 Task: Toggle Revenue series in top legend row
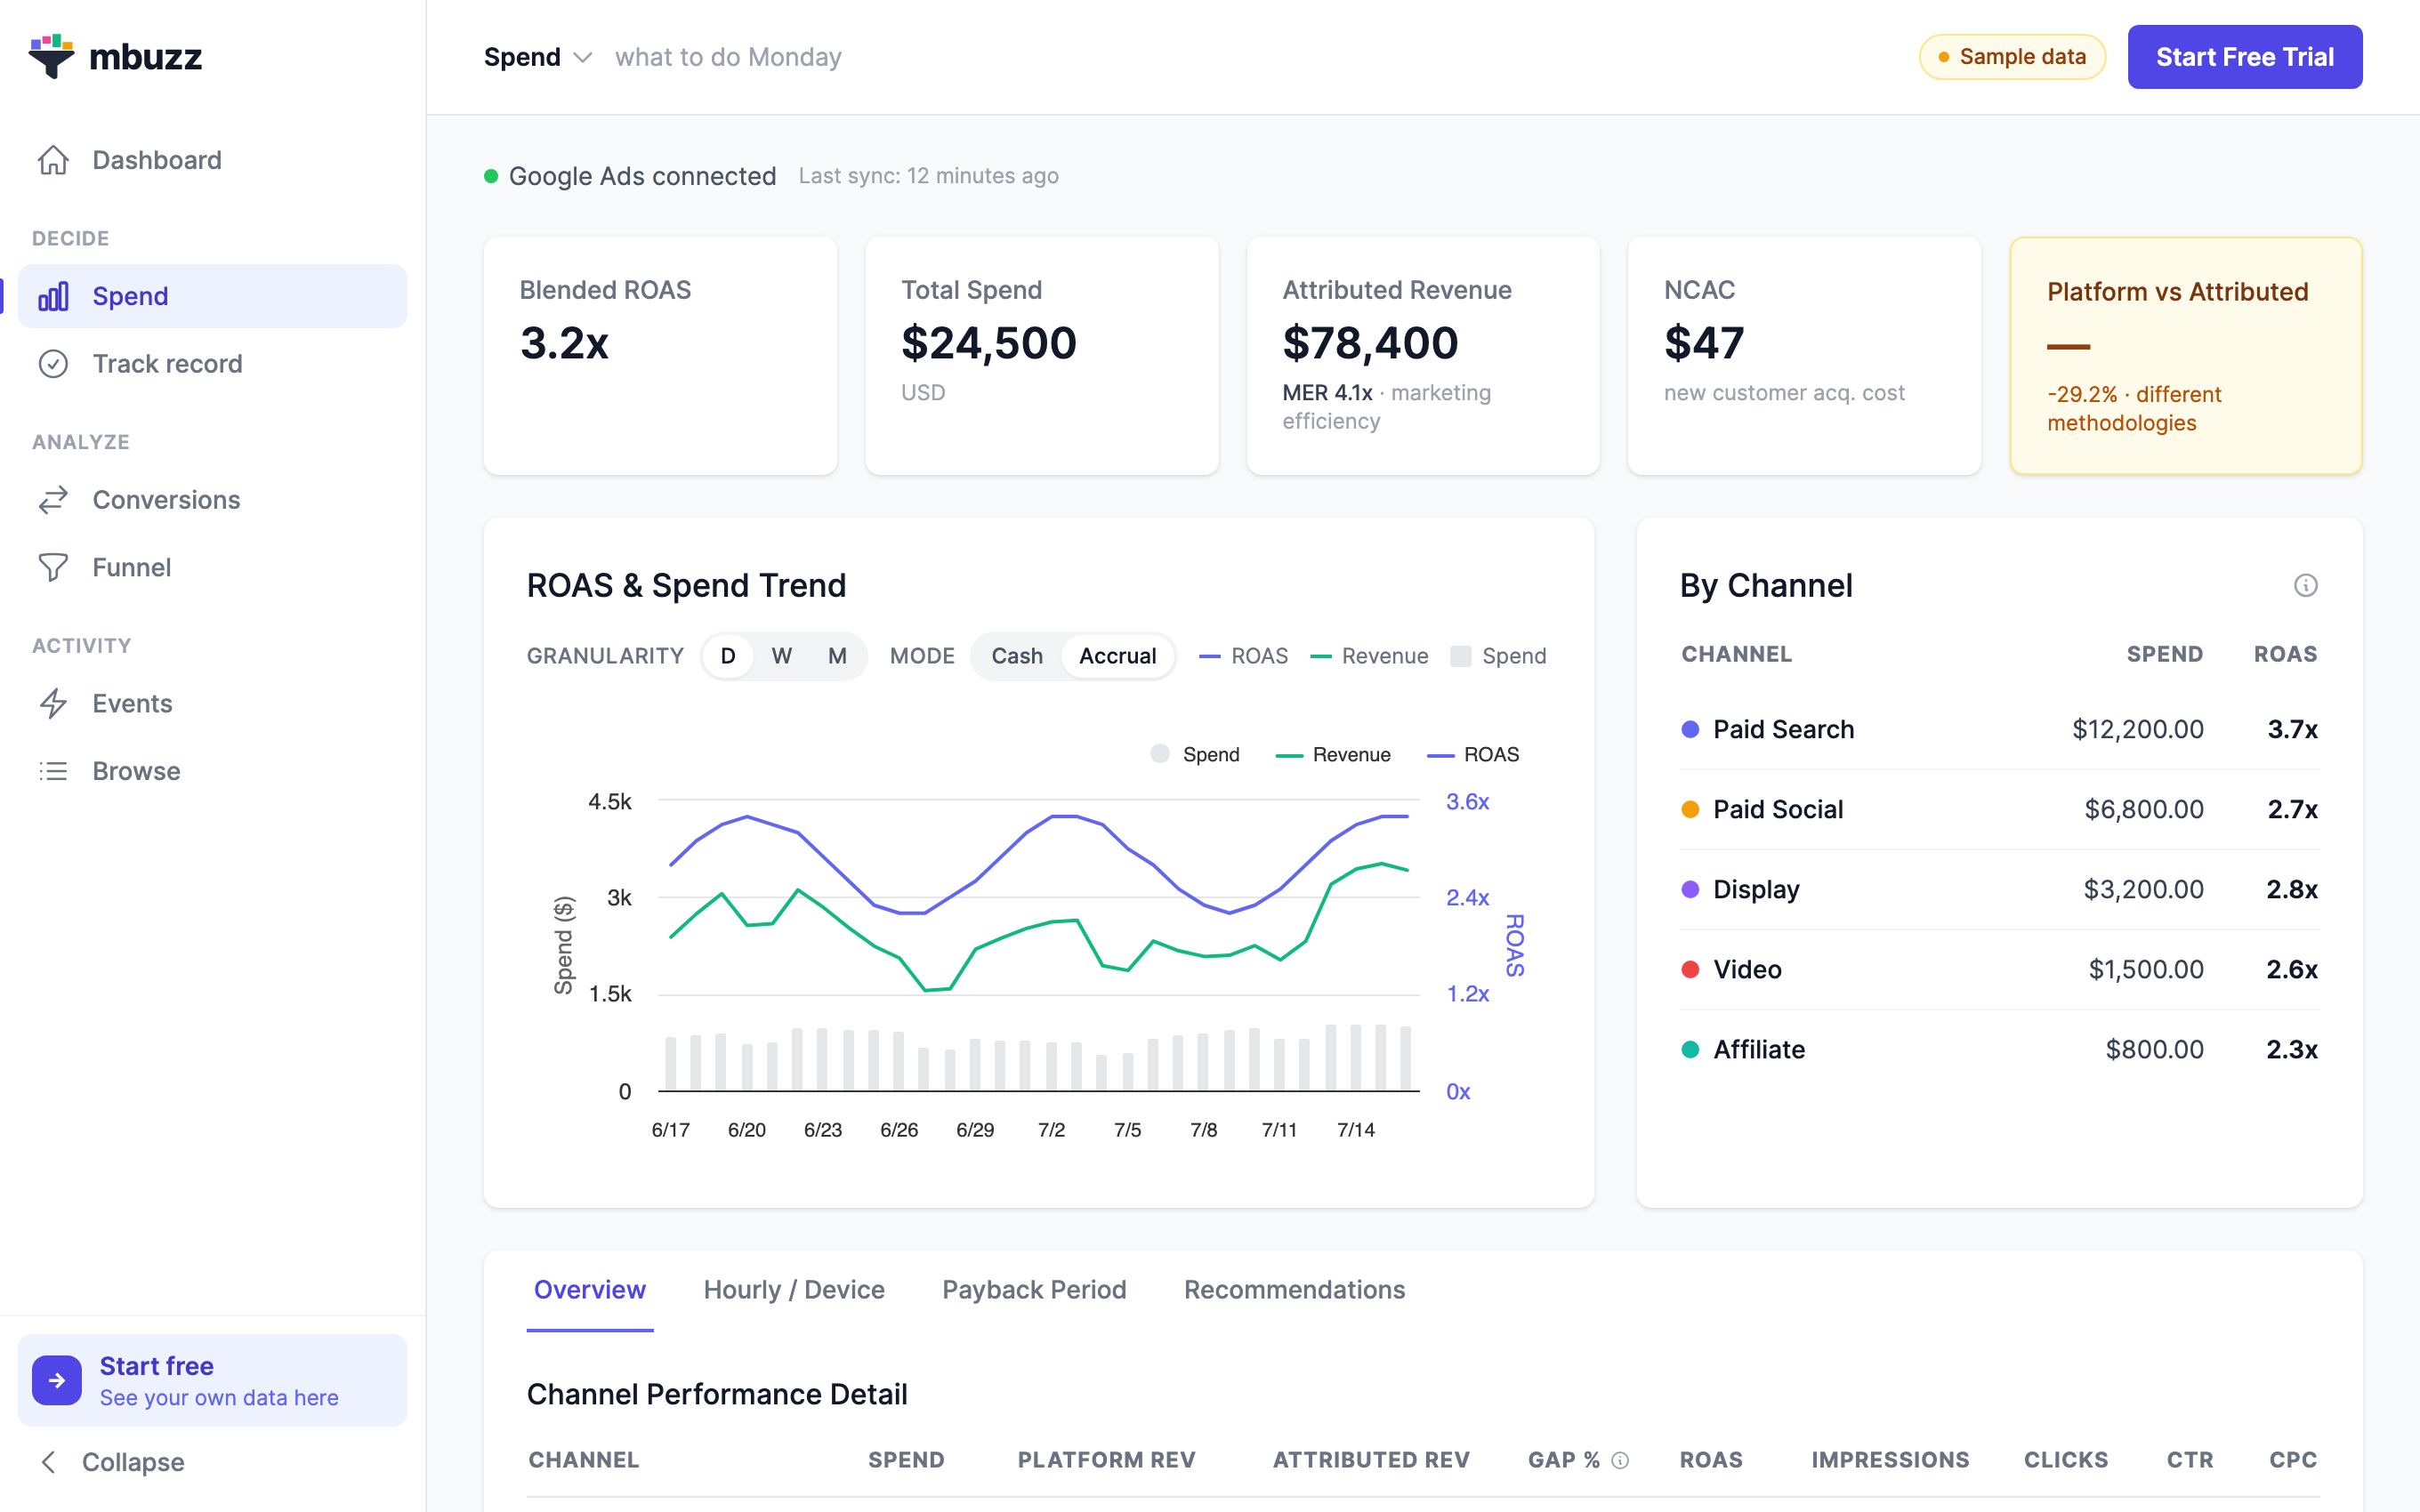point(1369,656)
